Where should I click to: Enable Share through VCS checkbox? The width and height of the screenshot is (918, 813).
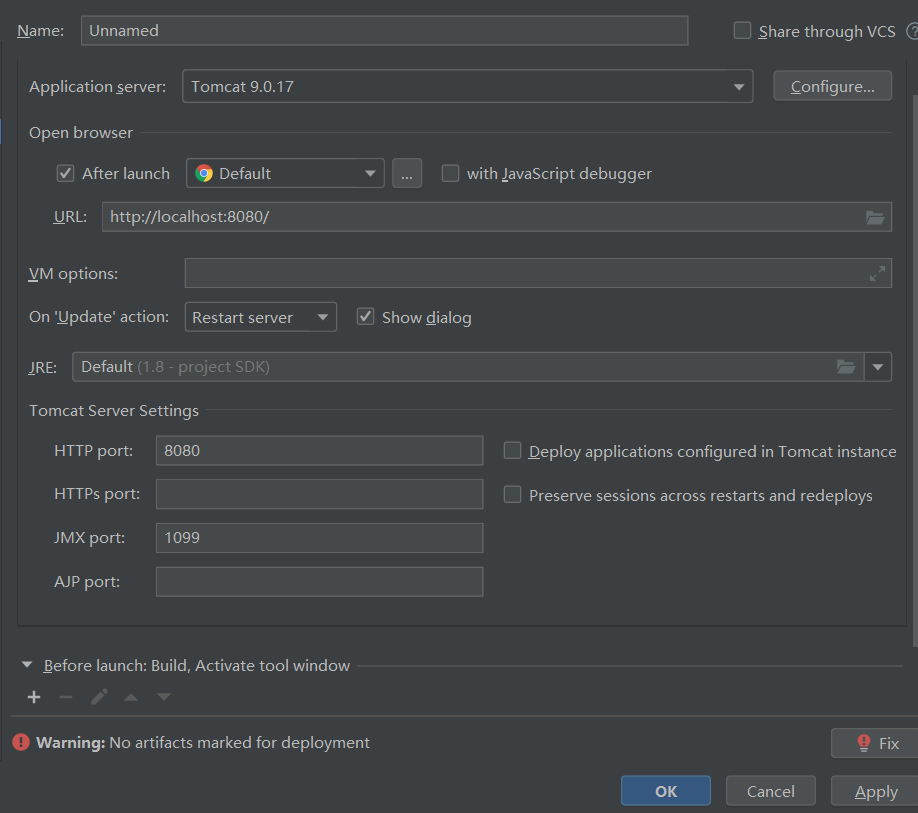coord(742,31)
